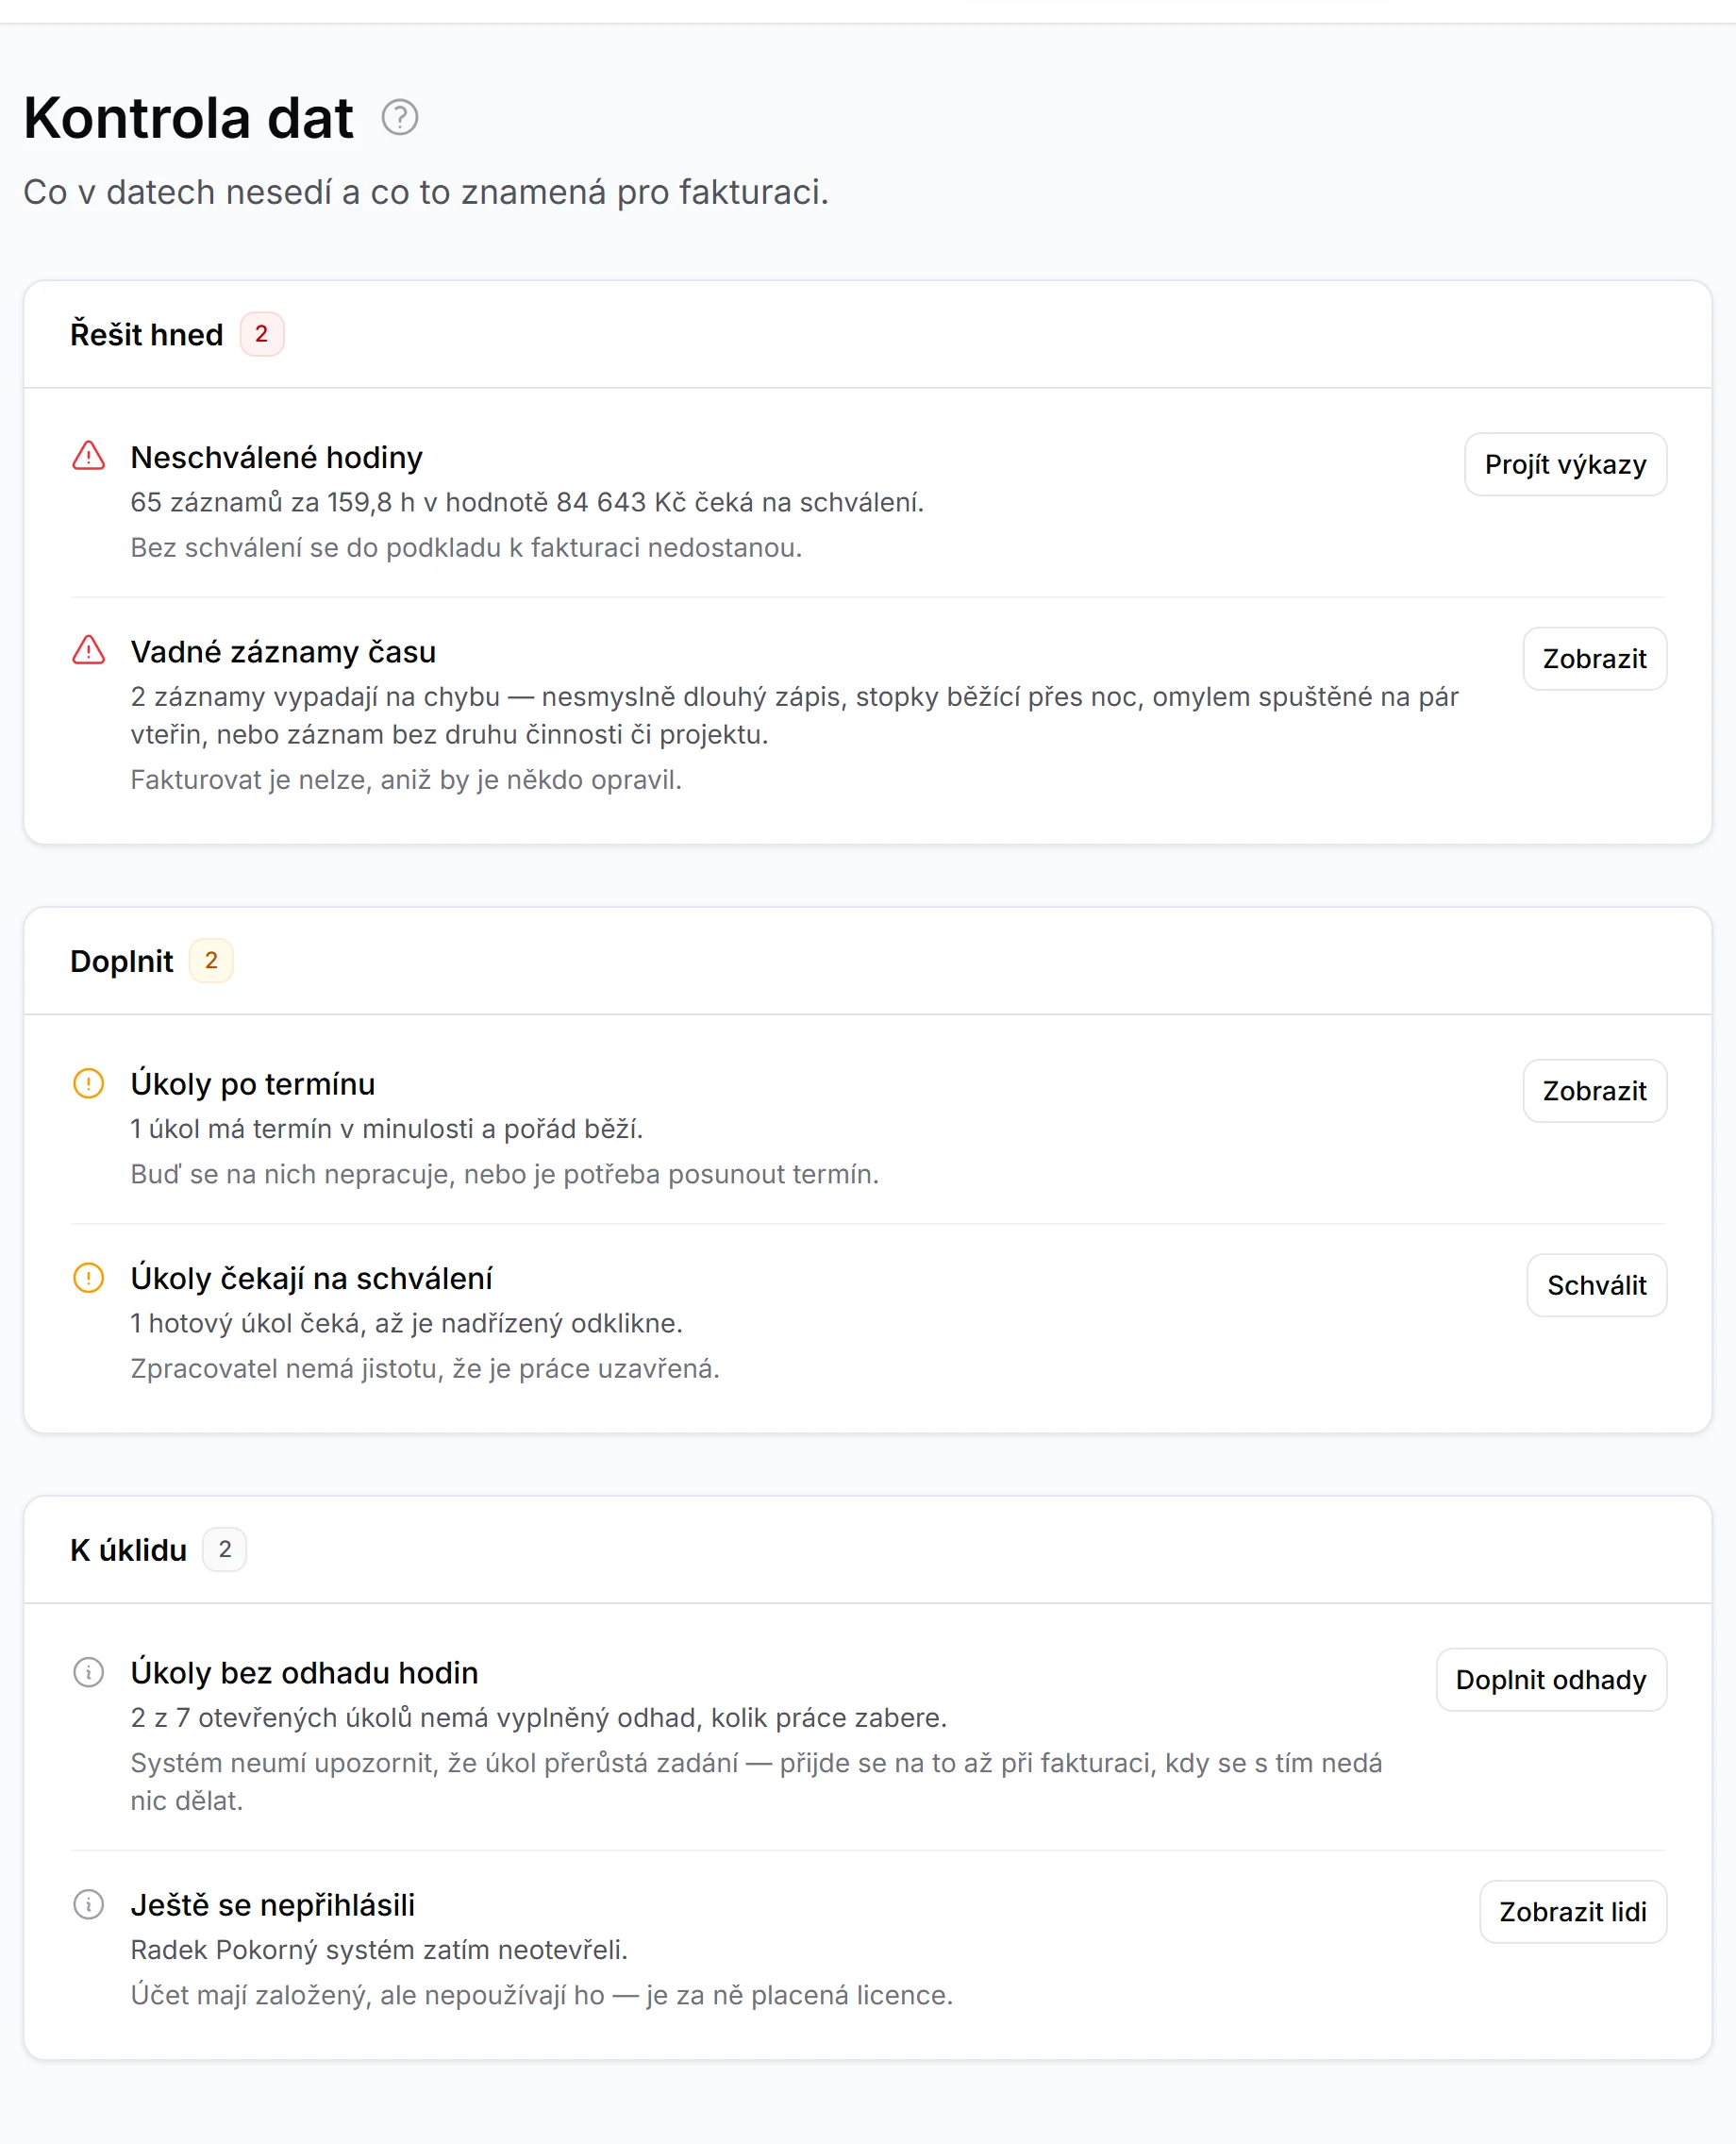Click the yellow count badge beside Doplnit
The image size is (1736, 2144).
211,960
